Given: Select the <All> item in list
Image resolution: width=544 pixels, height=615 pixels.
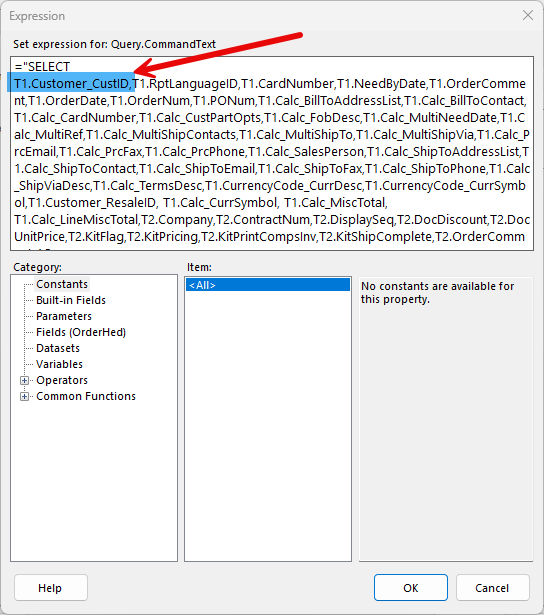Looking at the screenshot, I should 268,285.
